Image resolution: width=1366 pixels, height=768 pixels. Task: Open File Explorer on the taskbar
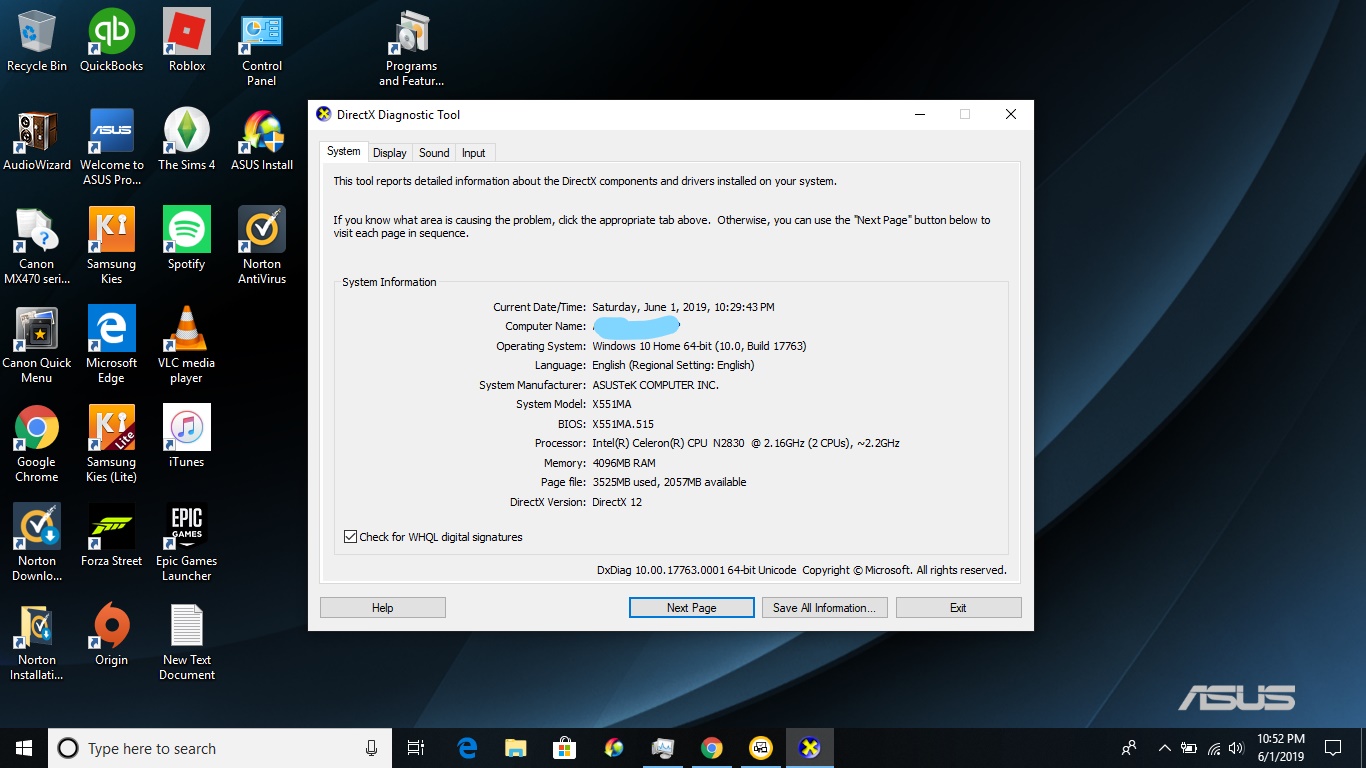(x=516, y=748)
